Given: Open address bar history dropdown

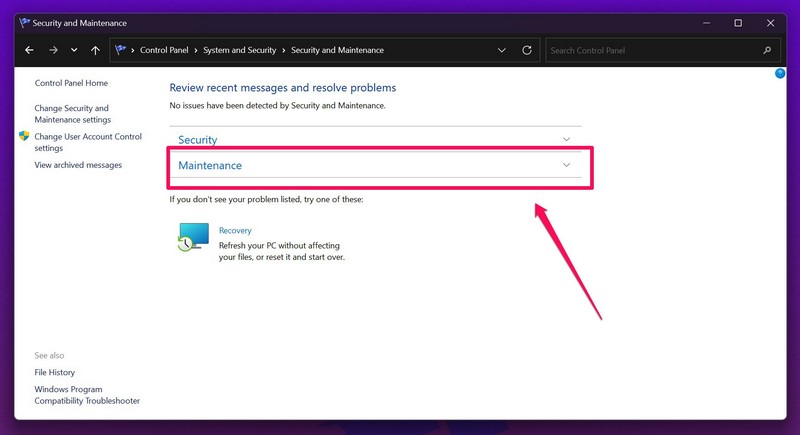Looking at the screenshot, I should (502, 50).
